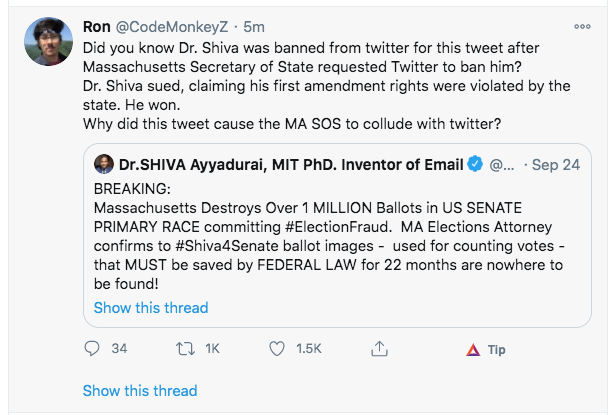This screenshot has width=610, height=415.
Task: Open the Ron display name link
Action: [x=97, y=27]
